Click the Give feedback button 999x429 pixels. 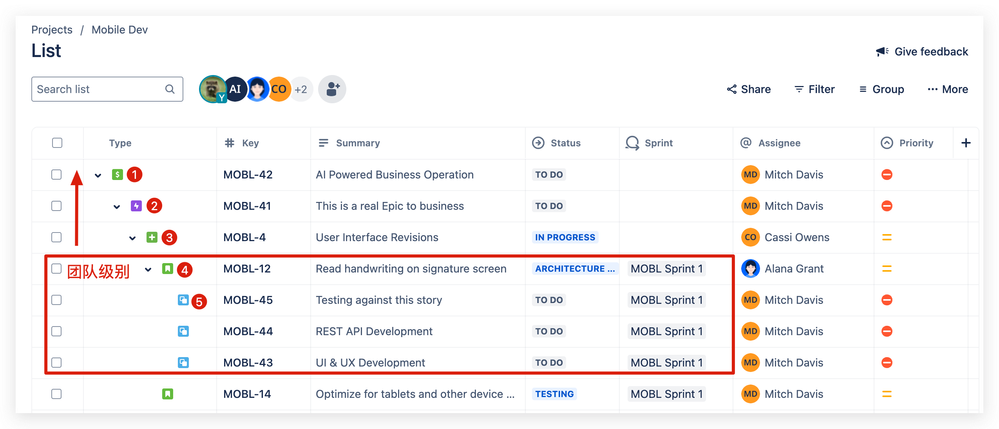click(922, 52)
